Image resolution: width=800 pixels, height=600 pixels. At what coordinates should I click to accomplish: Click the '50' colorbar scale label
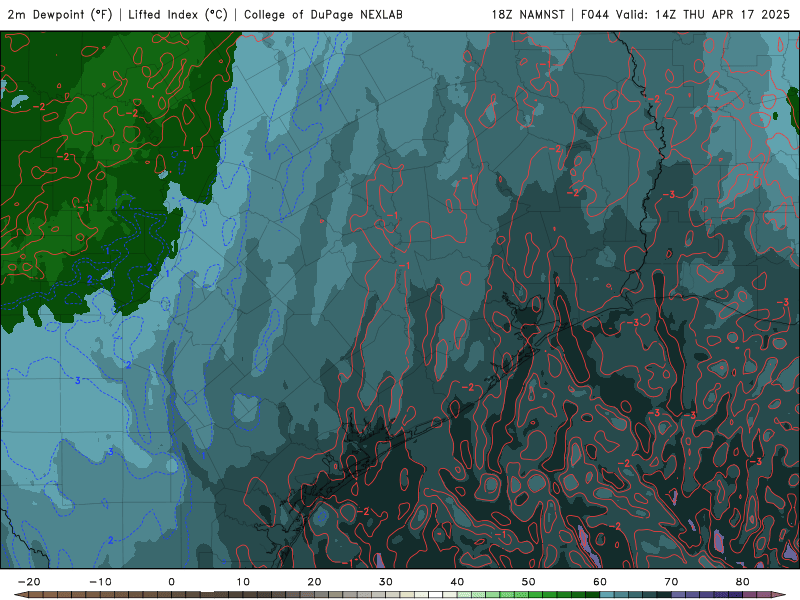point(529,582)
